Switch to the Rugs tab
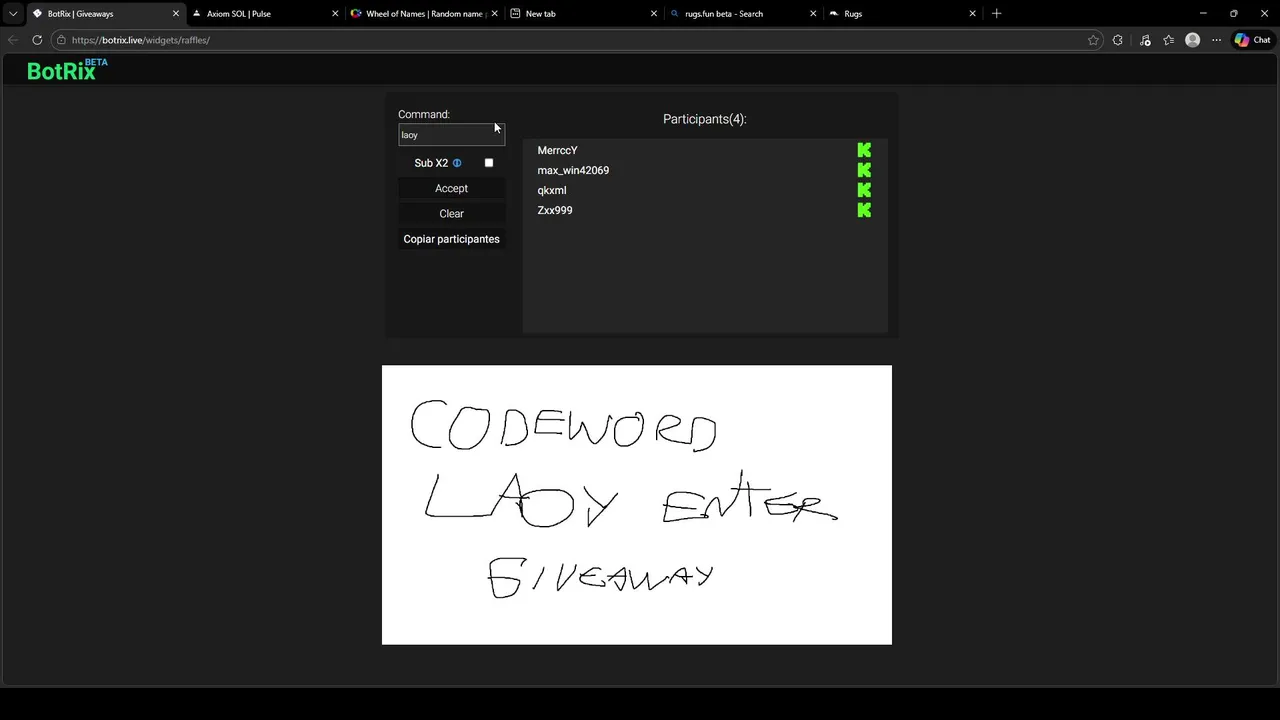This screenshot has height=720, width=1280. tap(900, 14)
